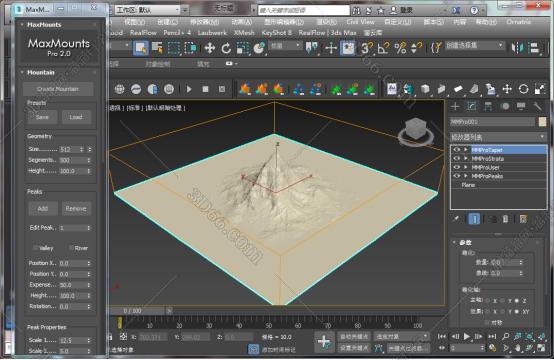Open the Motion command panel tab
The height and width of the screenshot is (360, 554).
[x=505, y=106]
